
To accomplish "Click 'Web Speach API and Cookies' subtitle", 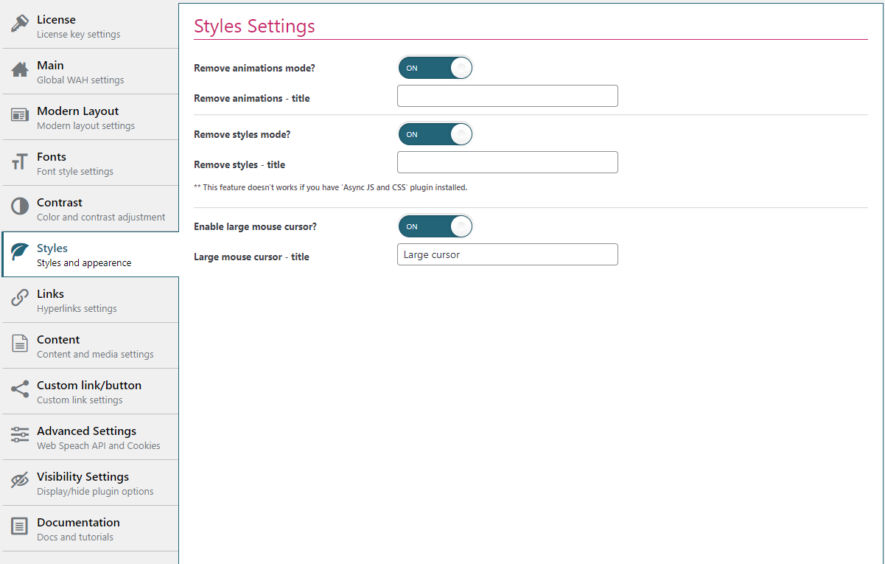I will 98,446.
